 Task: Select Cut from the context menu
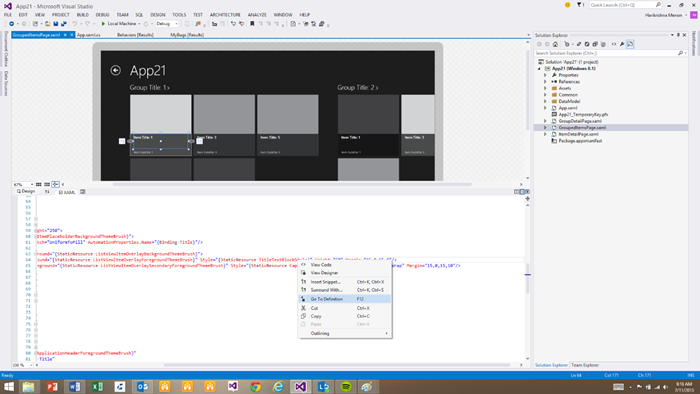click(344, 308)
